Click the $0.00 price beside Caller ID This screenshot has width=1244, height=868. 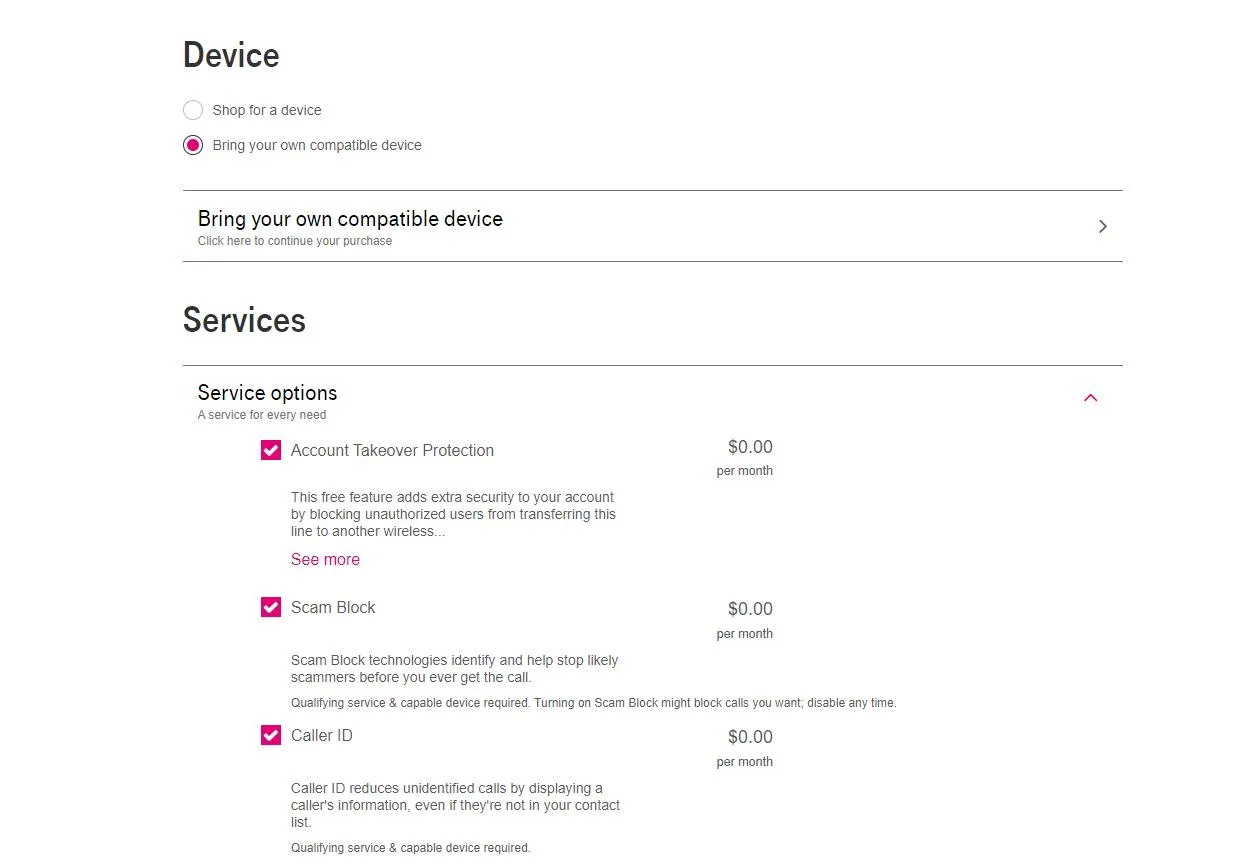coord(750,737)
